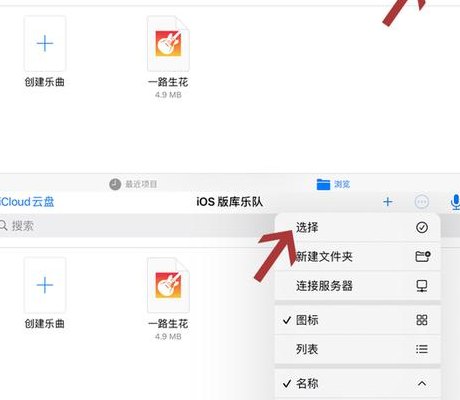Image resolution: width=460 pixels, height=400 pixels.
Task: Toggle sort direction chevron next to 名称
Action: coord(422,383)
